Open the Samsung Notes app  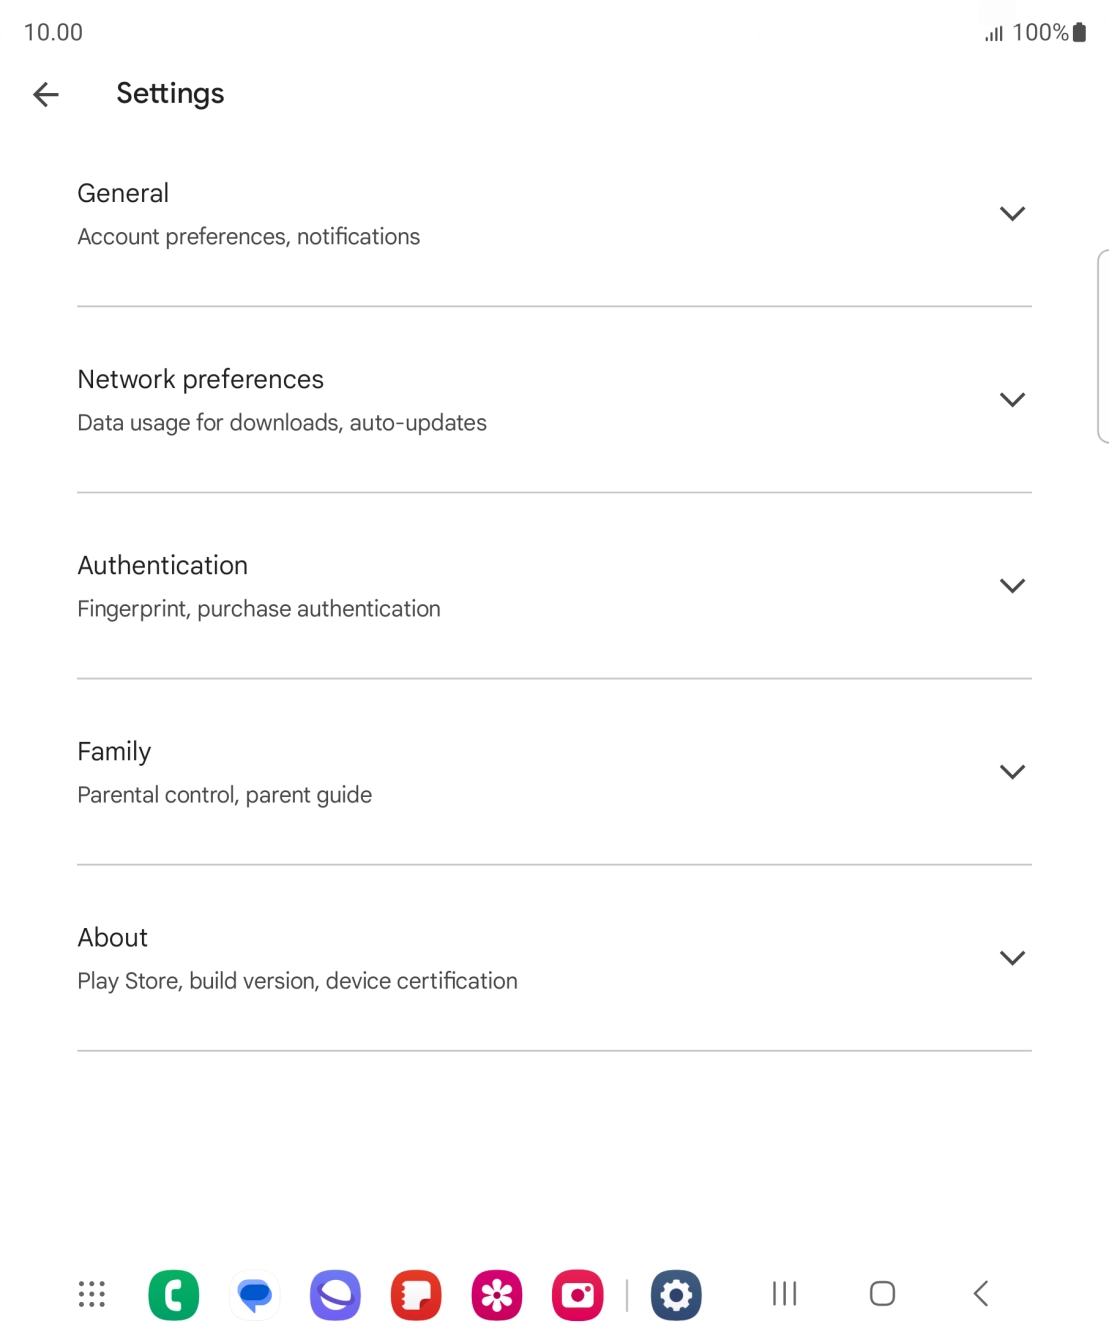[416, 1294]
